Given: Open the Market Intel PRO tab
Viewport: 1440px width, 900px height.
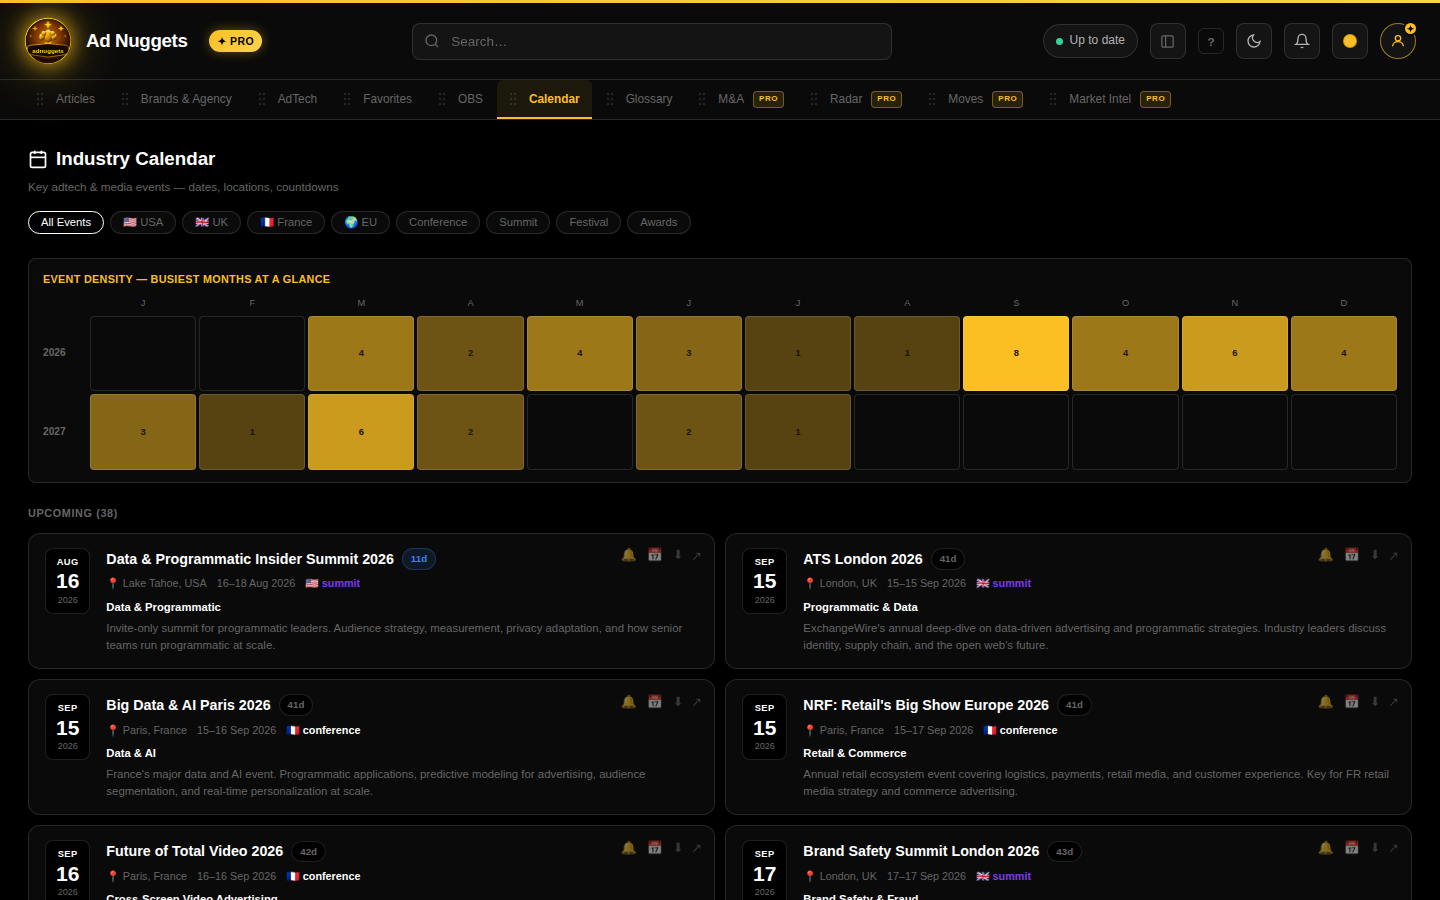Looking at the screenshot, I should (x=1110, y=99).
